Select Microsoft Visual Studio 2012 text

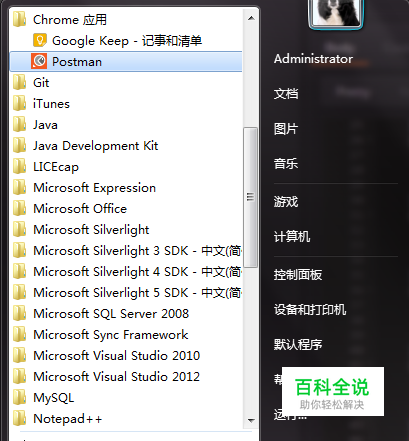click(116, 377)
